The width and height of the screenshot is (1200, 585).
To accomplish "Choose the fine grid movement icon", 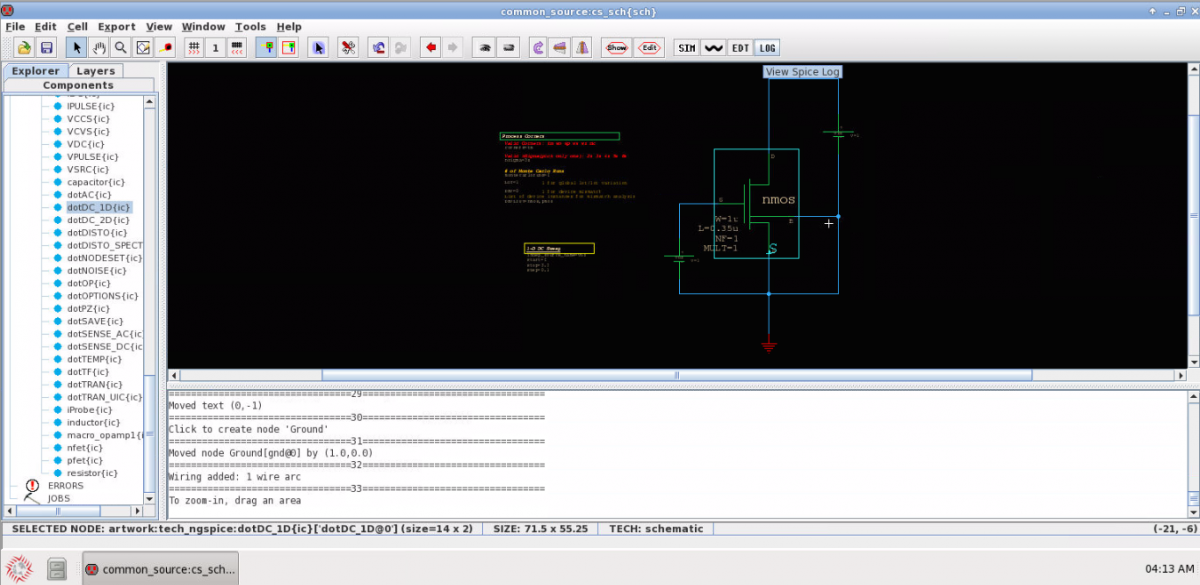I will tap(238, 47).
